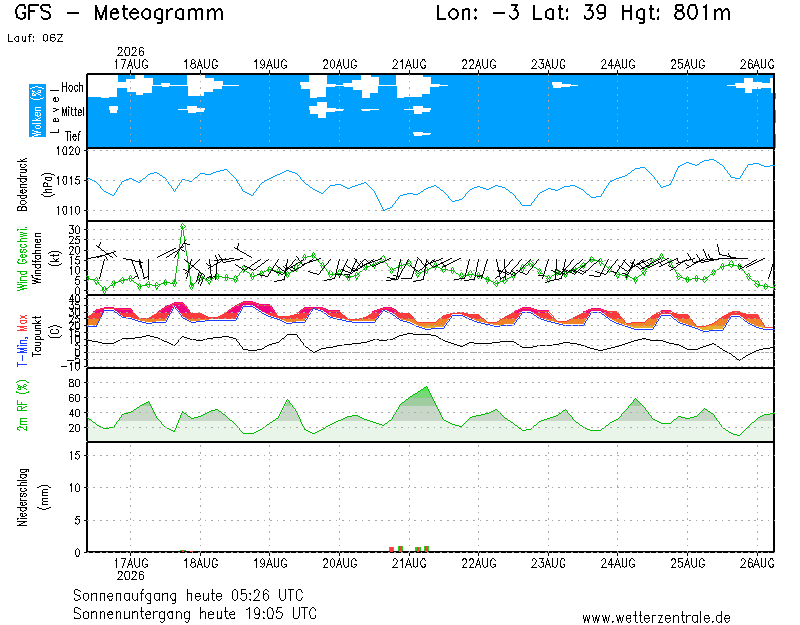Click the 'Taupunkt' dew point axis label

pos(37,336)
